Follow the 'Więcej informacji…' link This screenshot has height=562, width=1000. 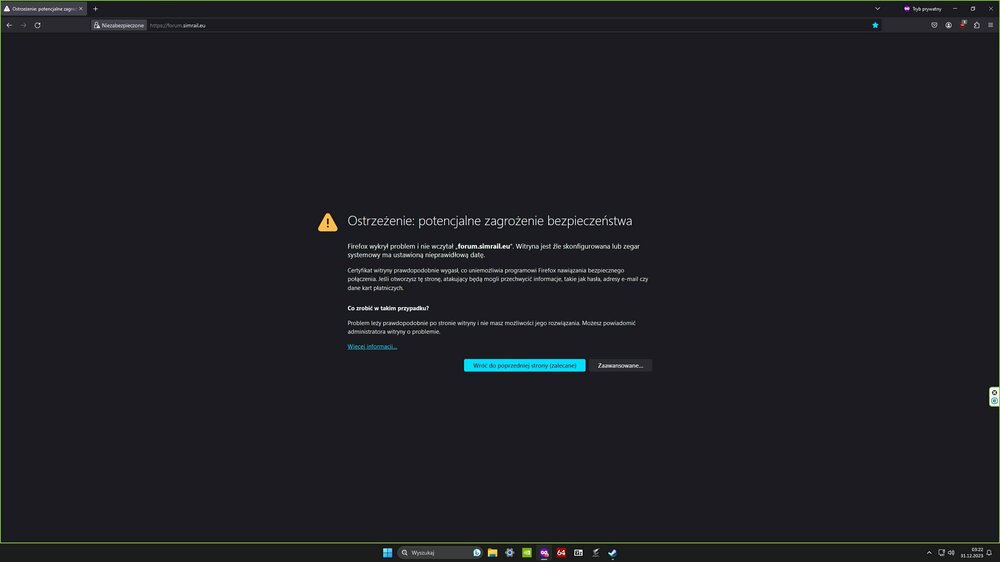[x=372, y=346]
